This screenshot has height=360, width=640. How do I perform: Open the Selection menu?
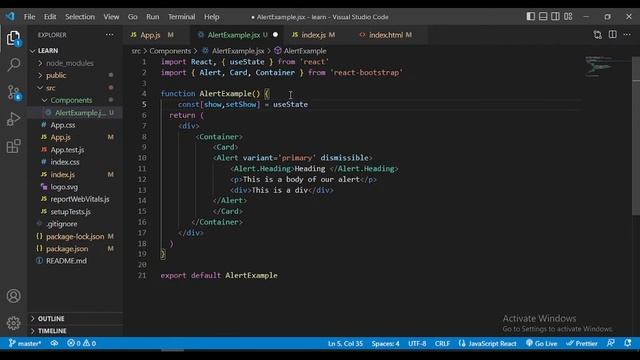coord(80,17)
